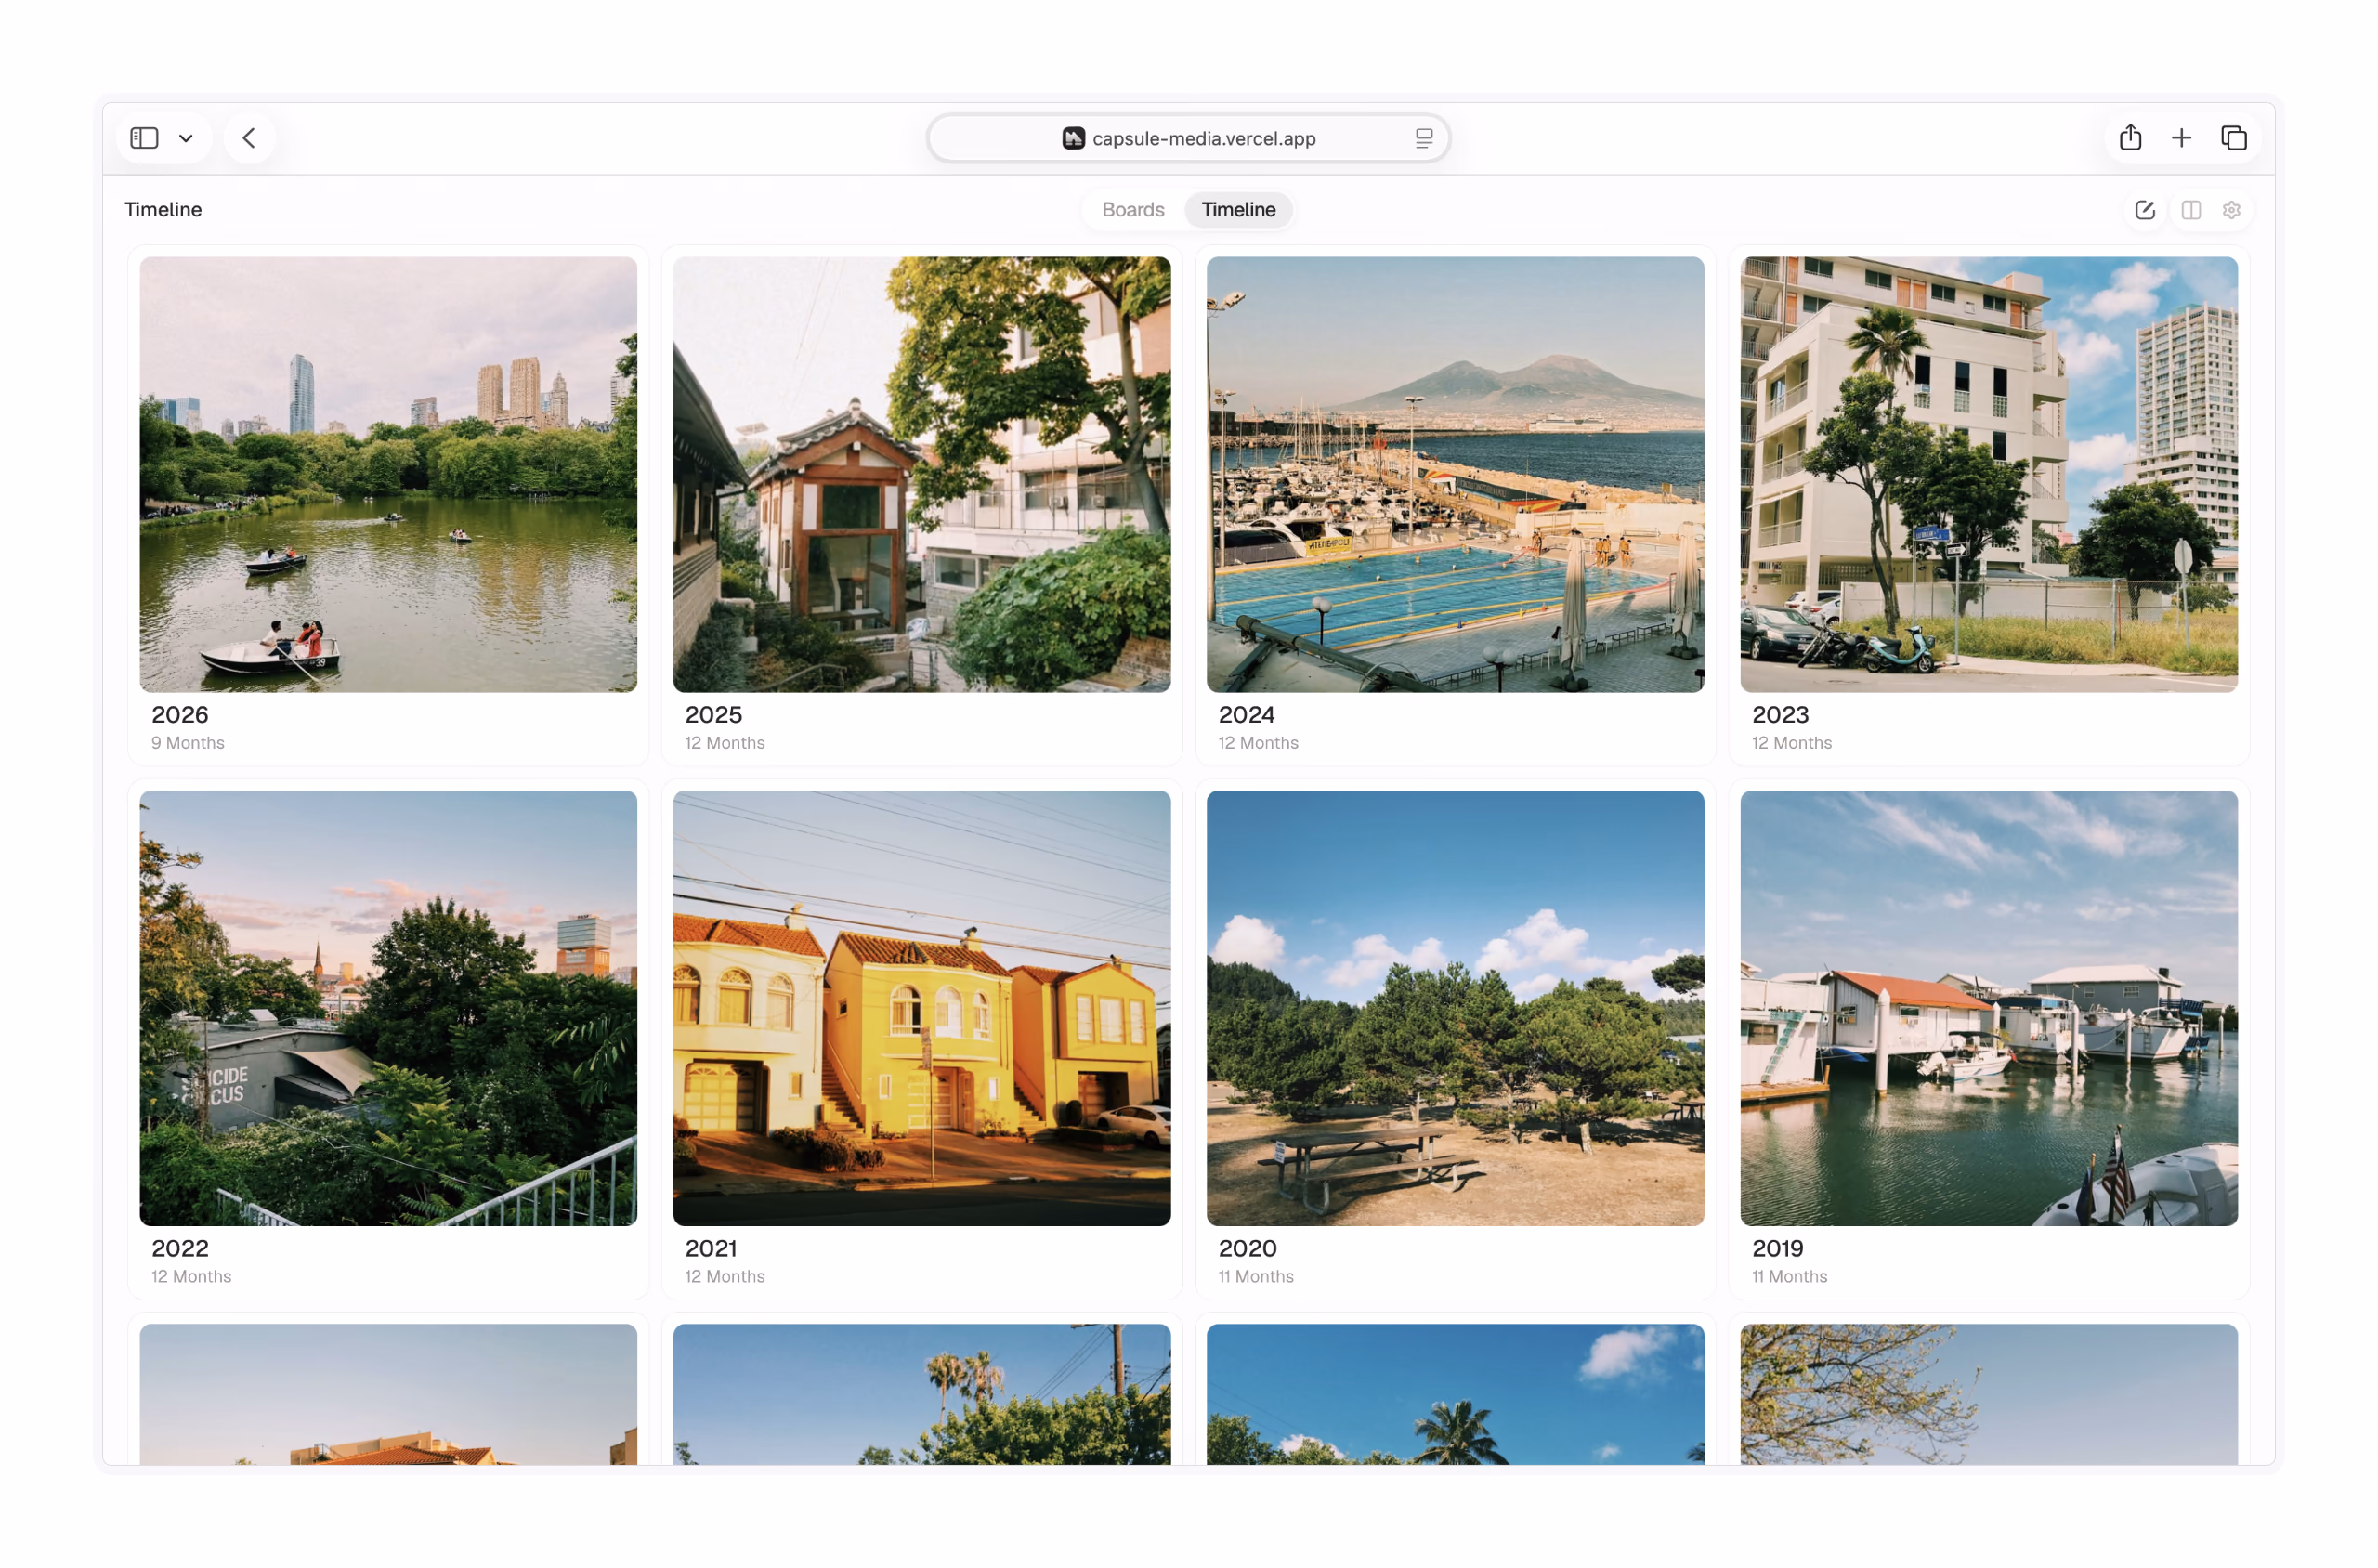Switch to the Boards tab
Image resolution: width=2378 pixels, height=1568 pixels.
[x=1132, y=209]
